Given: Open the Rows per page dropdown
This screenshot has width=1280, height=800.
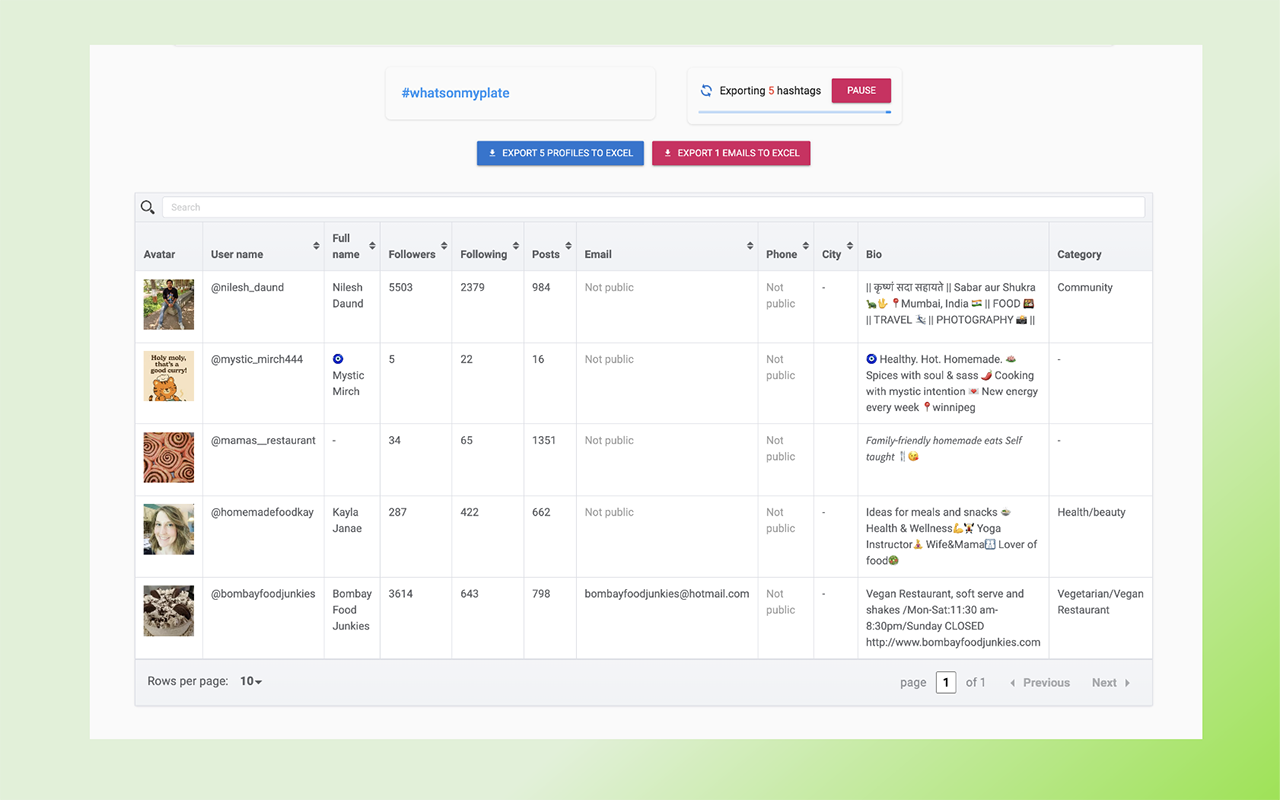Looking at the screenshot, I should point(251,682).
